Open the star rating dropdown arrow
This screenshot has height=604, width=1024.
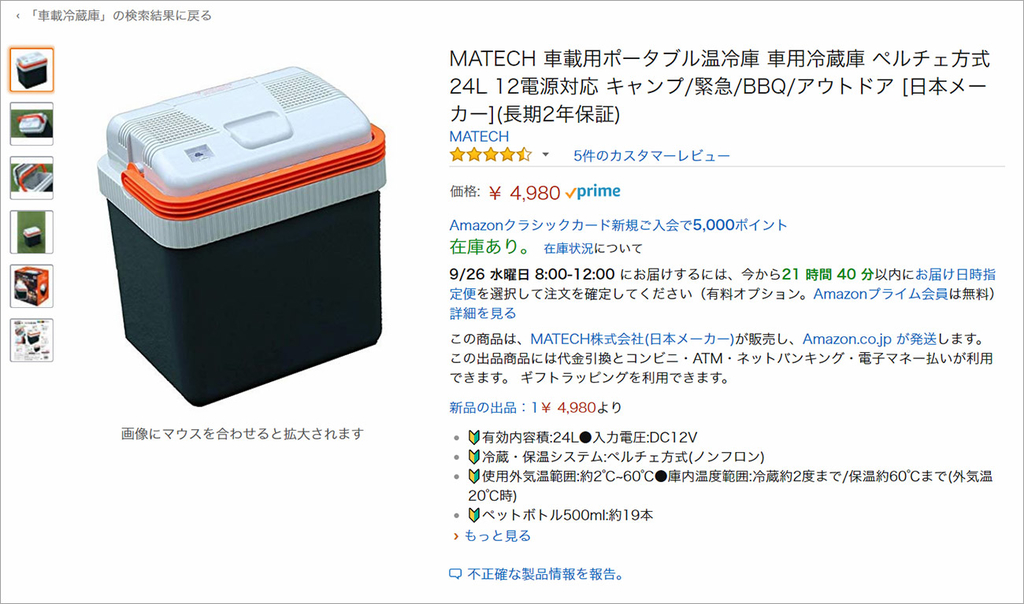pyautogui.click(x=546, y=155)
